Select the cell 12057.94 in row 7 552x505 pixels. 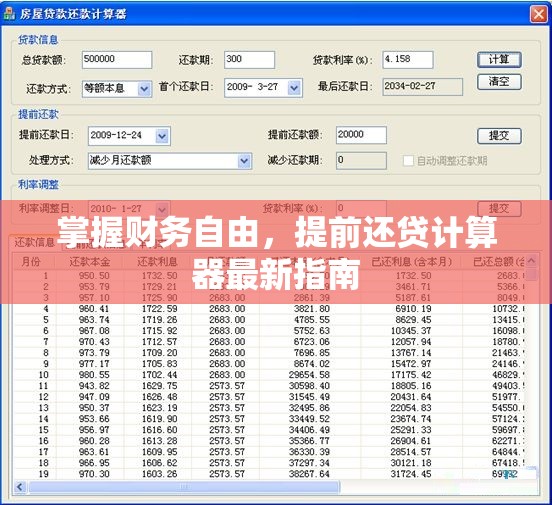coord(411,342)
